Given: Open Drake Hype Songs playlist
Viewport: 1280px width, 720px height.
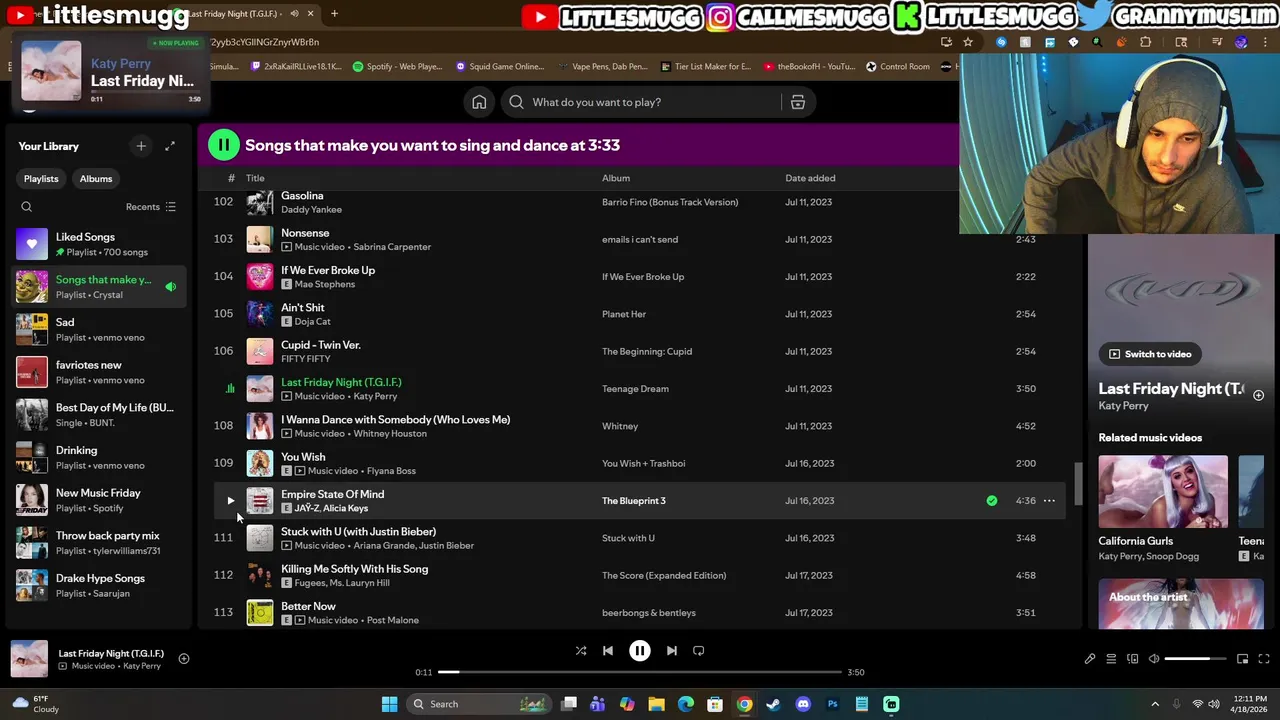Looking at the screenshot, I should (100, 585).
